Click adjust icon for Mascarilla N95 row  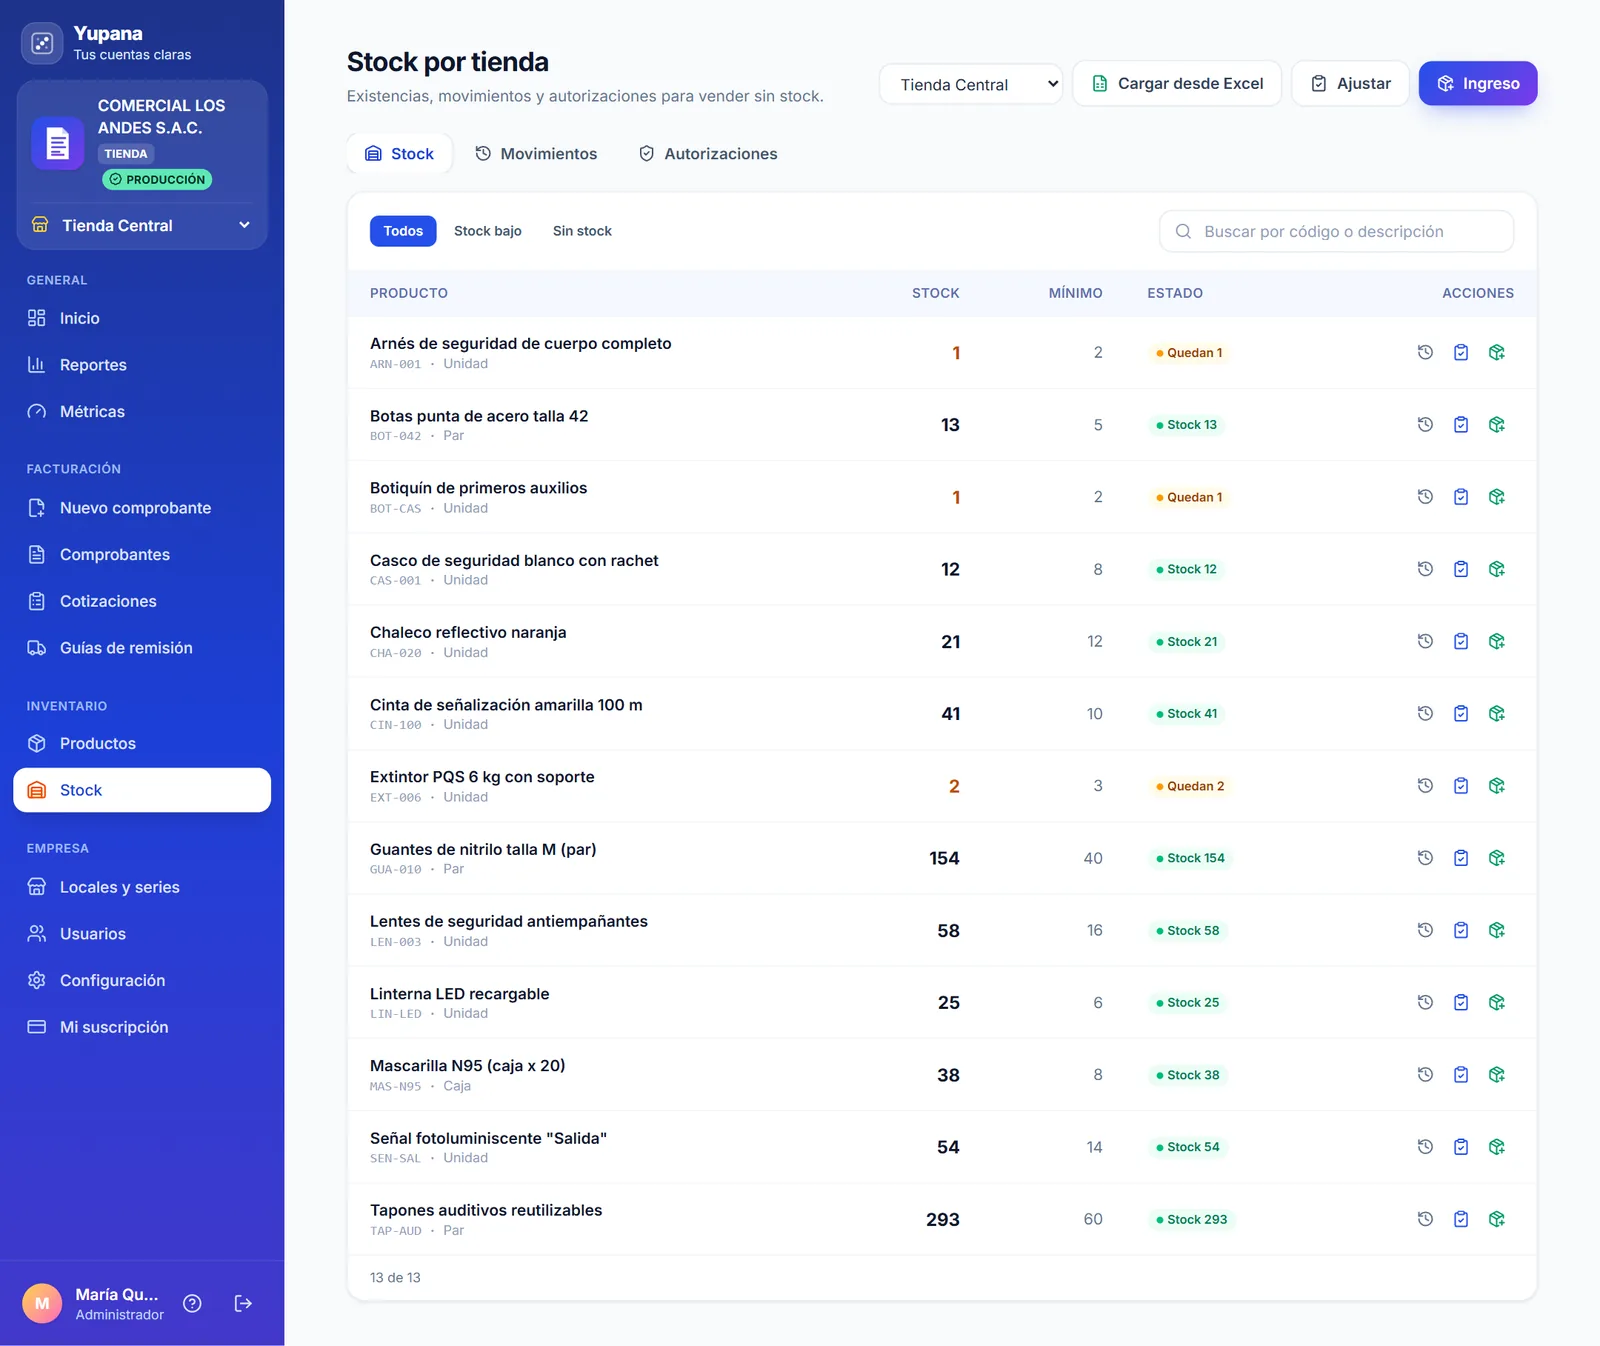[1461, 1075]
